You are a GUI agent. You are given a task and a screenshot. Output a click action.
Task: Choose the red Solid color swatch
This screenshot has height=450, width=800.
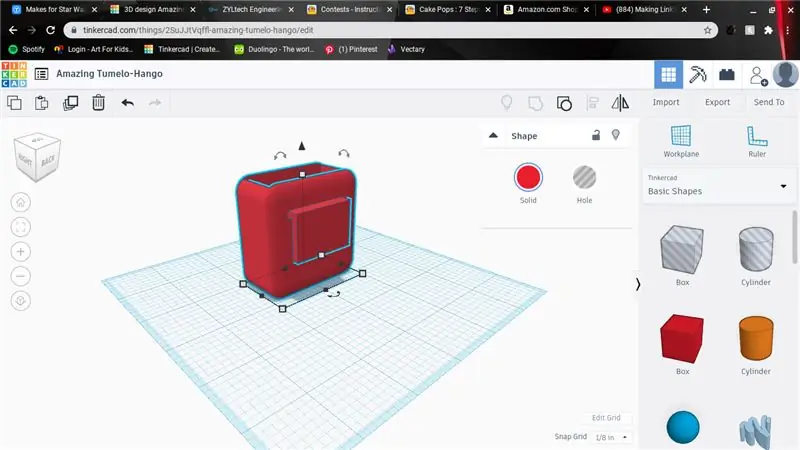pos(528,178)
